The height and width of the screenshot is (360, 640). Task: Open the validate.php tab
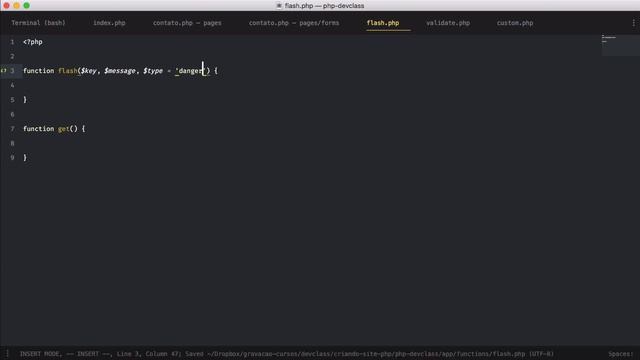[x=448, y=23]
